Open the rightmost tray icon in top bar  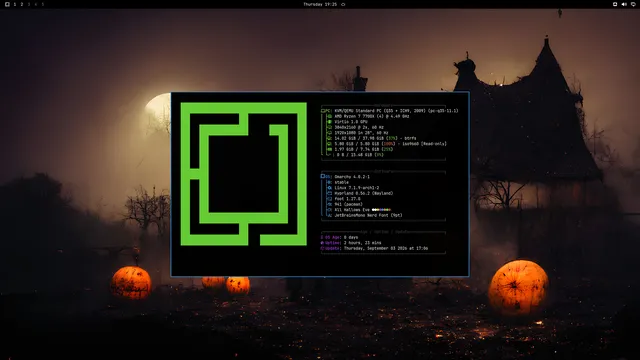(x=633, y=4)
